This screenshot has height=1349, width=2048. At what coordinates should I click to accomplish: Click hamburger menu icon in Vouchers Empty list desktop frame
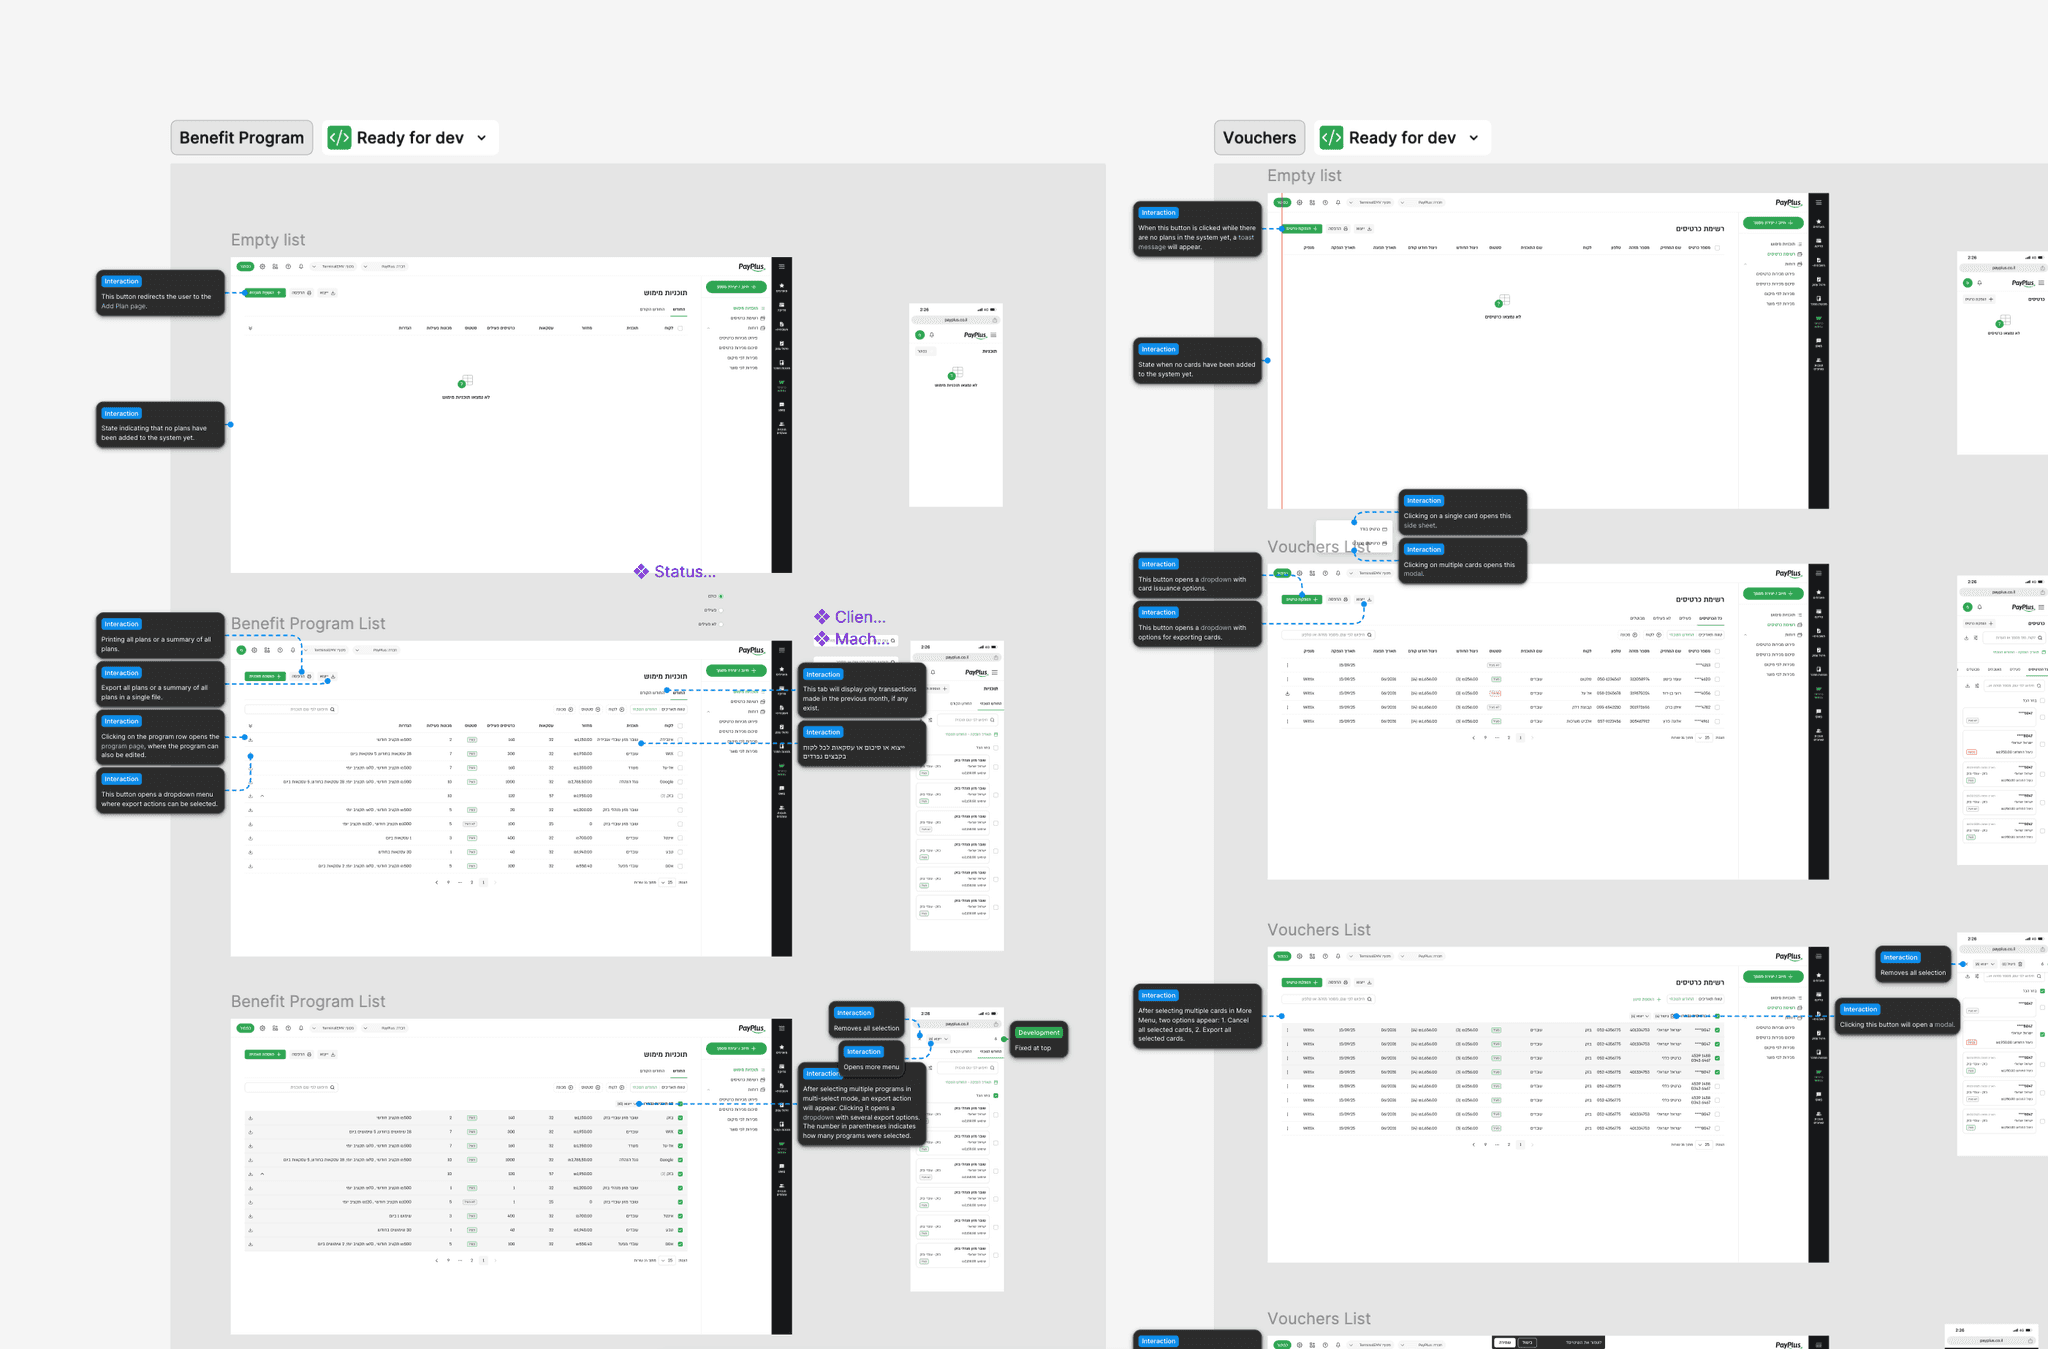click(1819, 202)
